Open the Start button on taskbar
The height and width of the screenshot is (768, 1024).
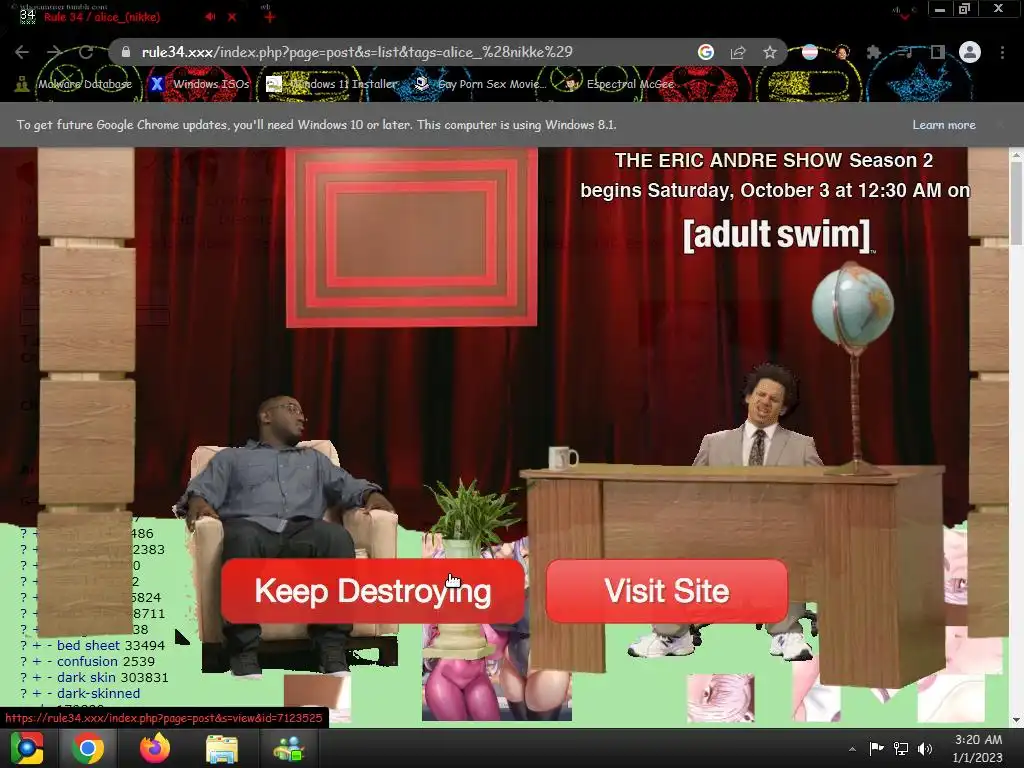pyautogui.click(x=27, y=748)
